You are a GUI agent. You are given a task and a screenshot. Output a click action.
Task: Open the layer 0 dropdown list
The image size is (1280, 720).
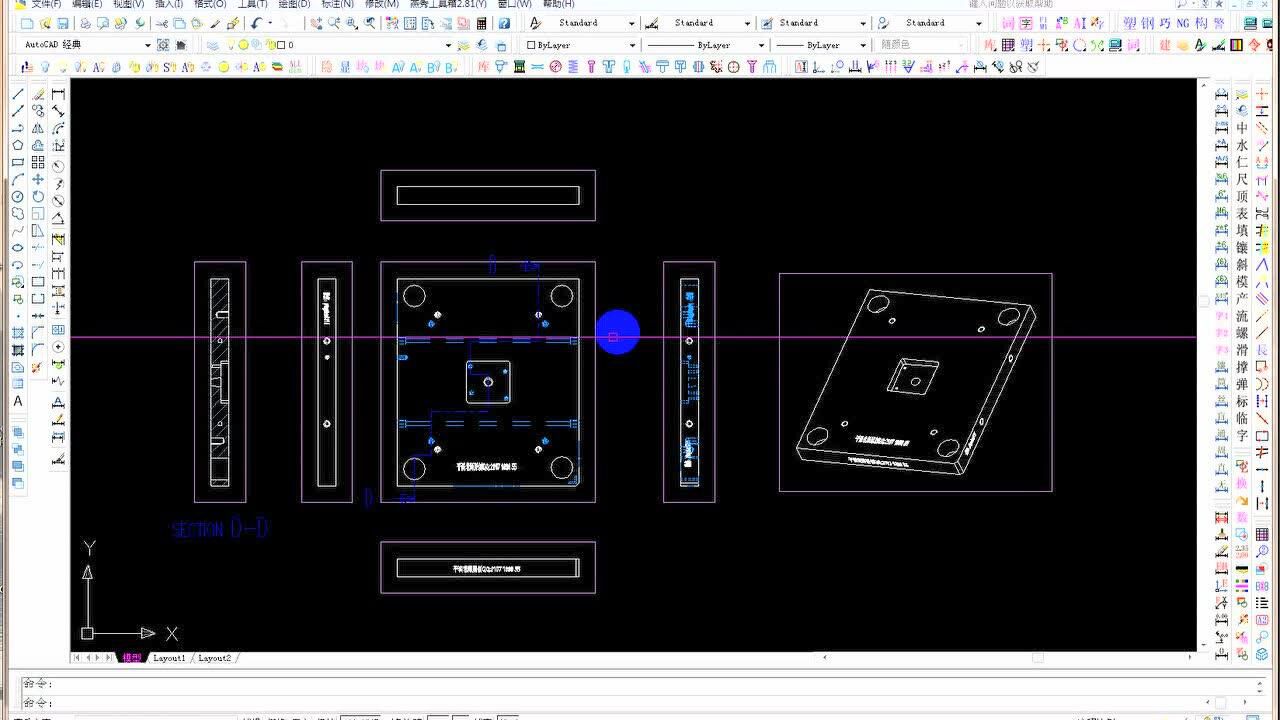click(x=448, y=45)
